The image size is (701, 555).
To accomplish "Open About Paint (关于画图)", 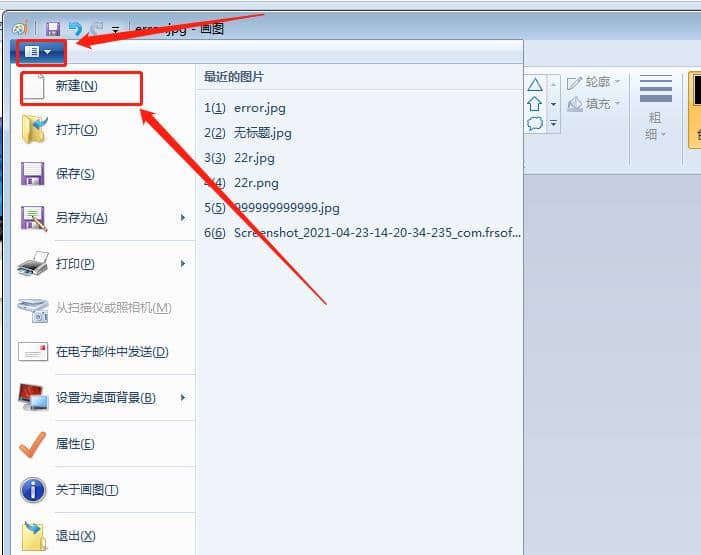I will coord(105,490).
